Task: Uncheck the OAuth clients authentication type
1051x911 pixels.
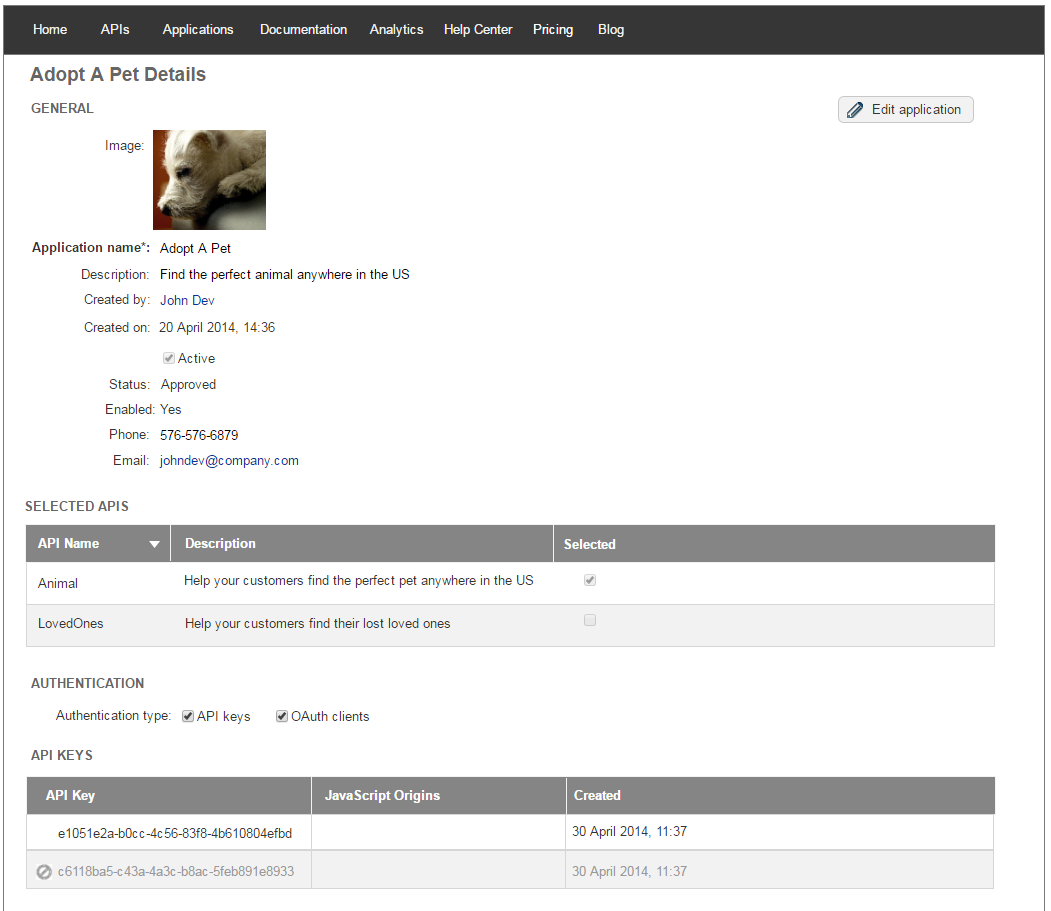Action: (x=282, y=716)
